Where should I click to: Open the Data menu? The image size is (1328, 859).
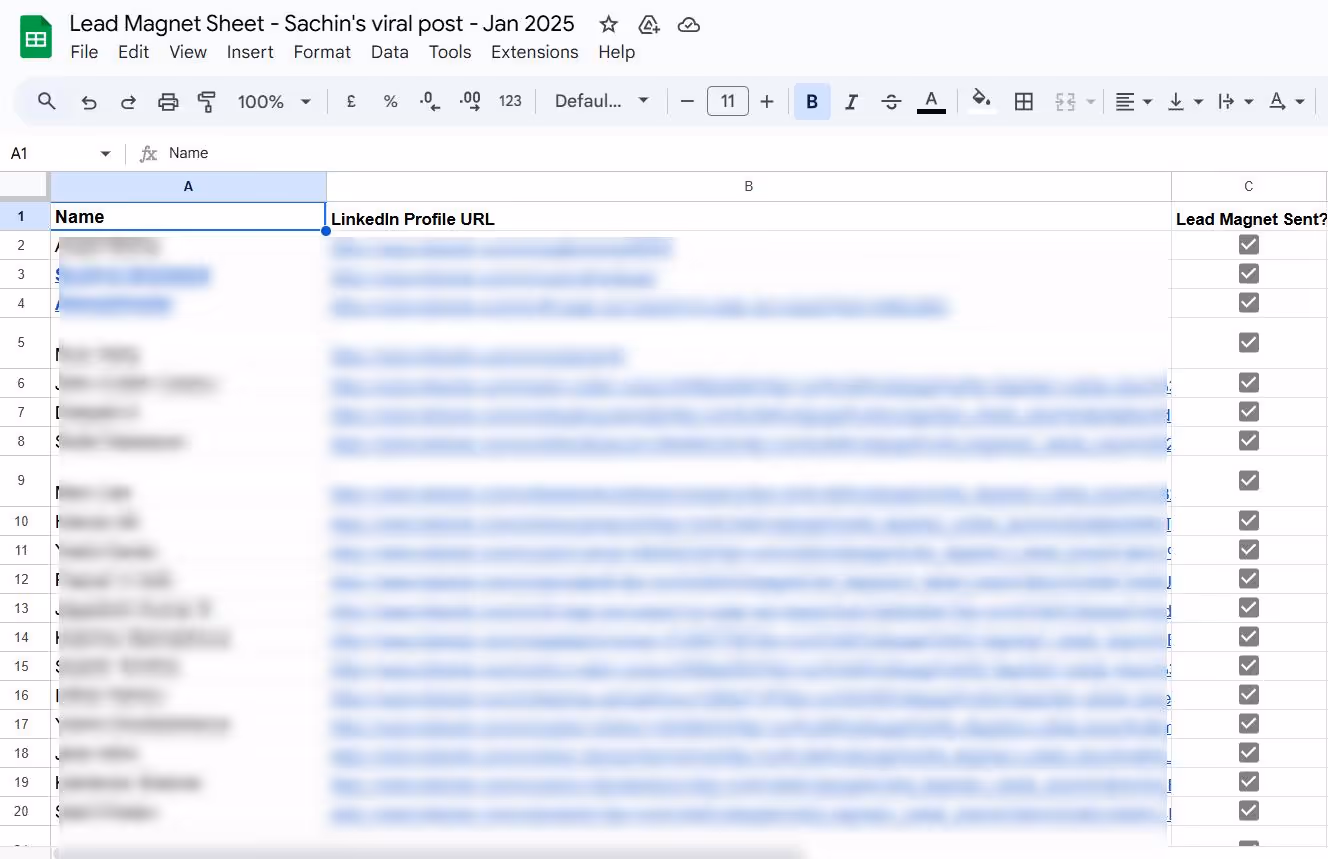389,52
